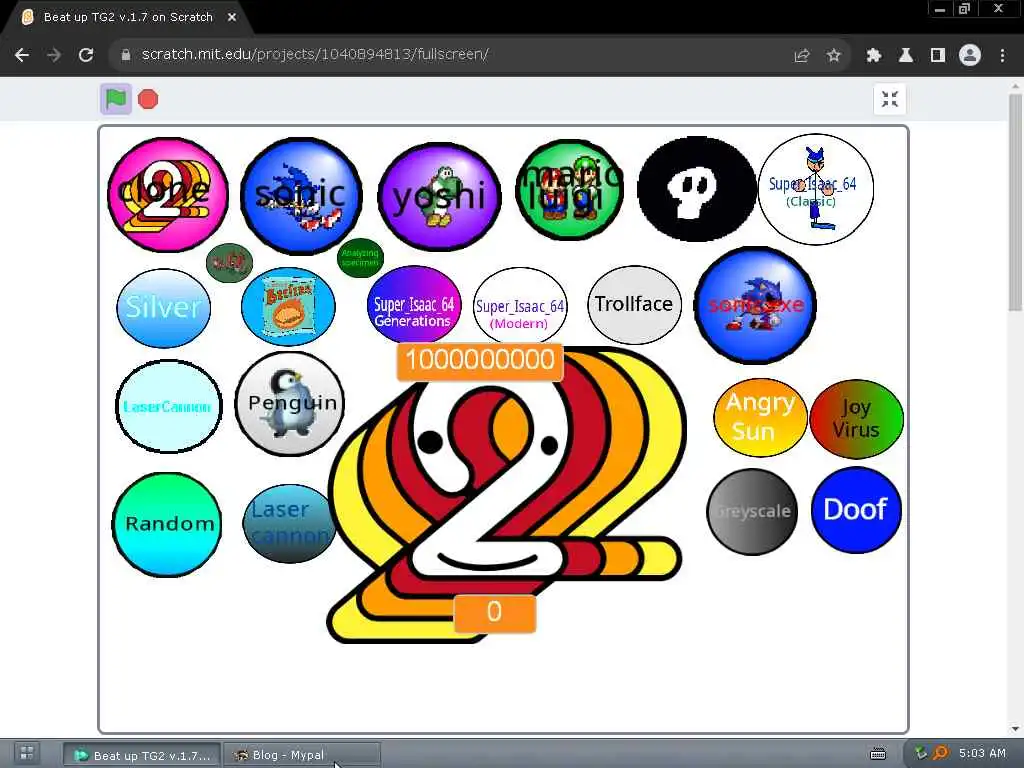Click the small dark green circle near clone
Image resolution: width=1024 pixels, height=768 pixels.
[229, 263]
